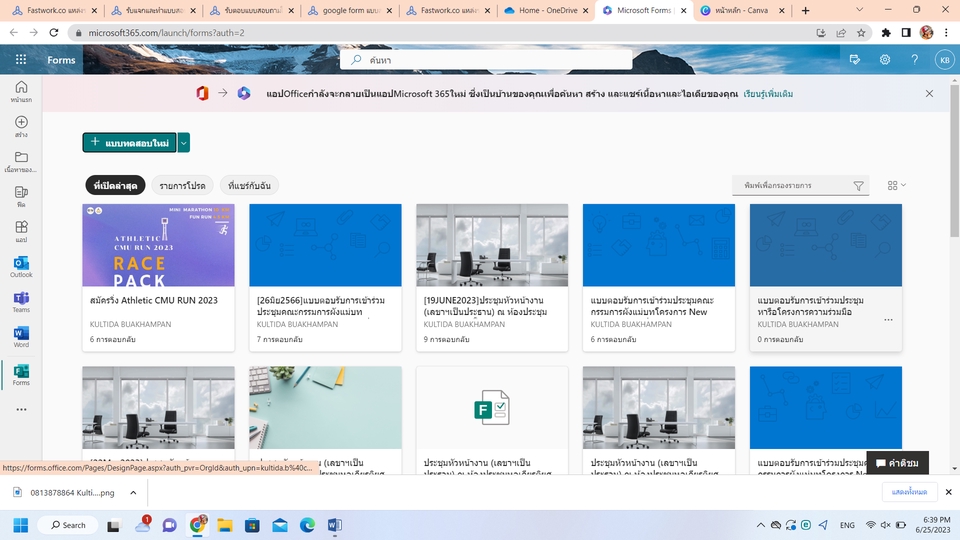960x540 pixels.
Task: Open Microsoft Store from the taskbar
Action: [x=252, y=525]
